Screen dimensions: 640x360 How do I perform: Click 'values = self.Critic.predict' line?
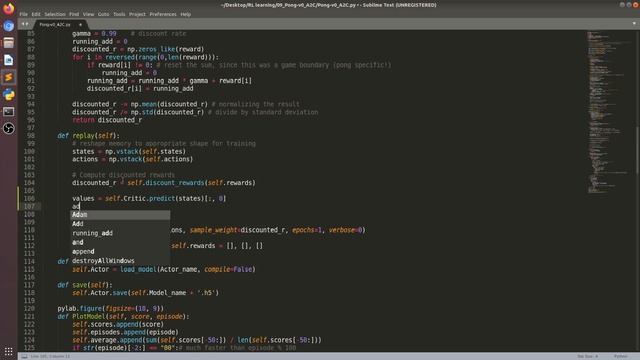(149, 198)
